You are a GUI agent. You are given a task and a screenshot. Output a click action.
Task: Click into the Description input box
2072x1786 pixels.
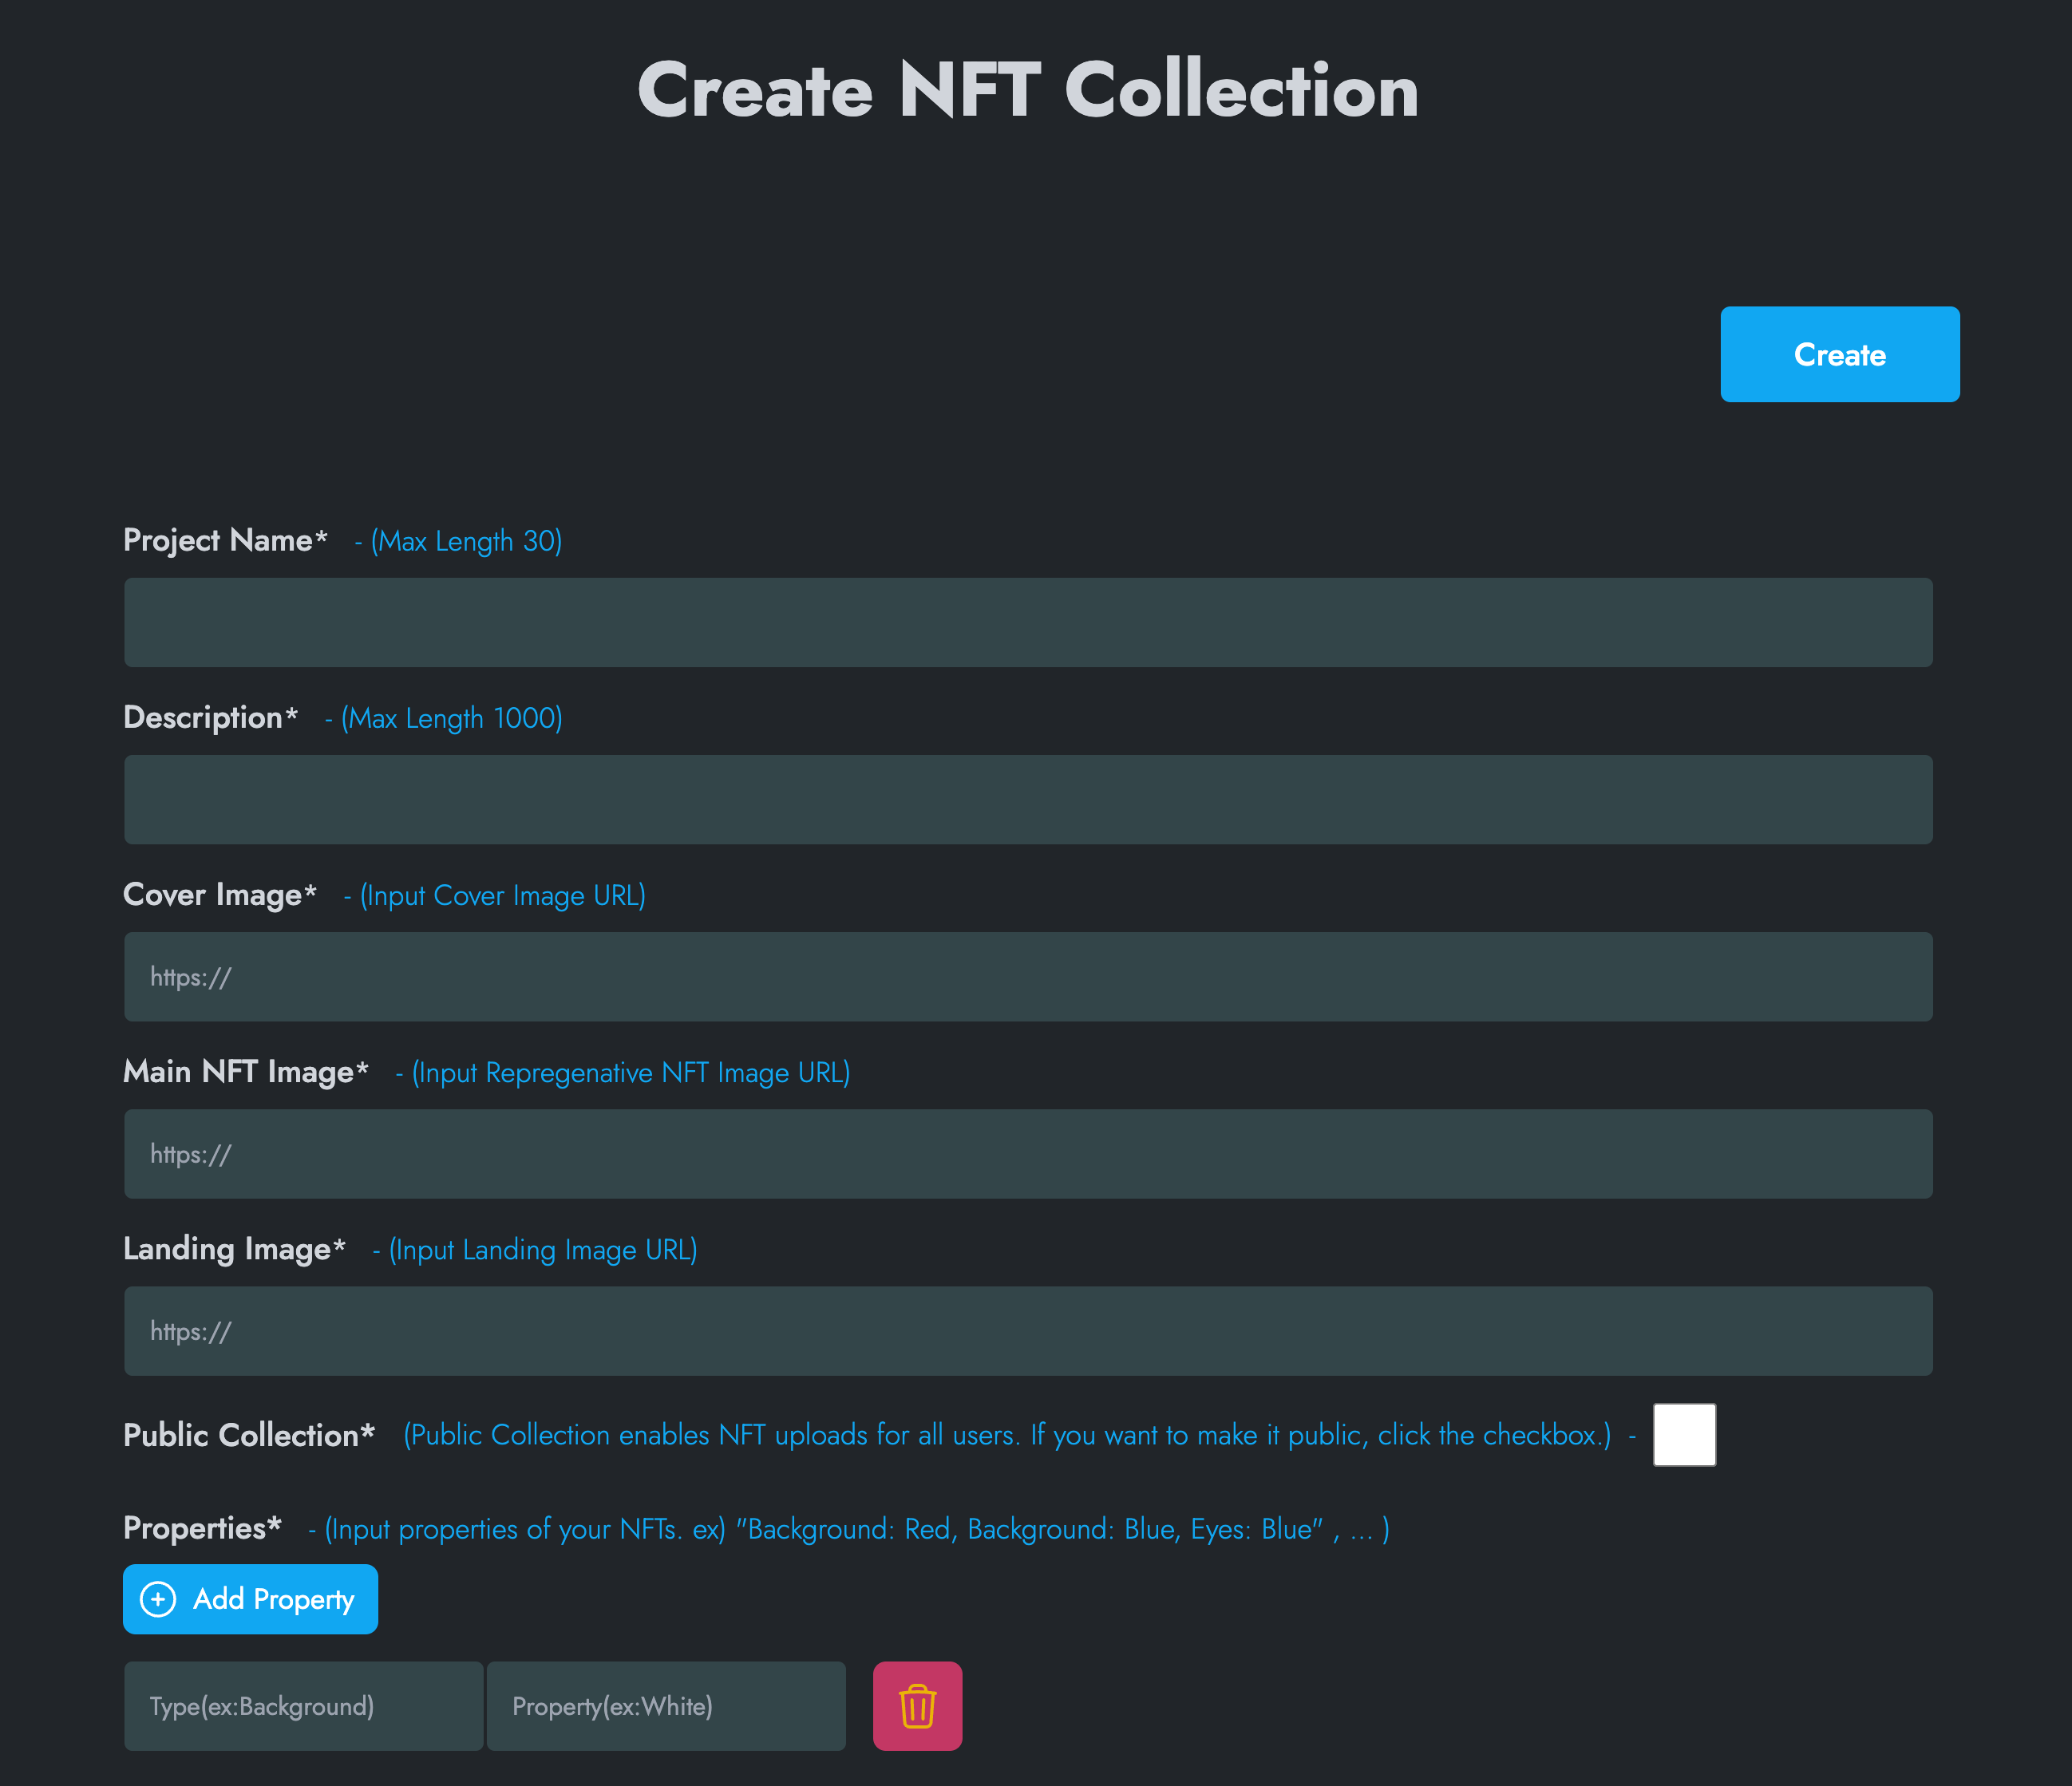(1027, 799)
